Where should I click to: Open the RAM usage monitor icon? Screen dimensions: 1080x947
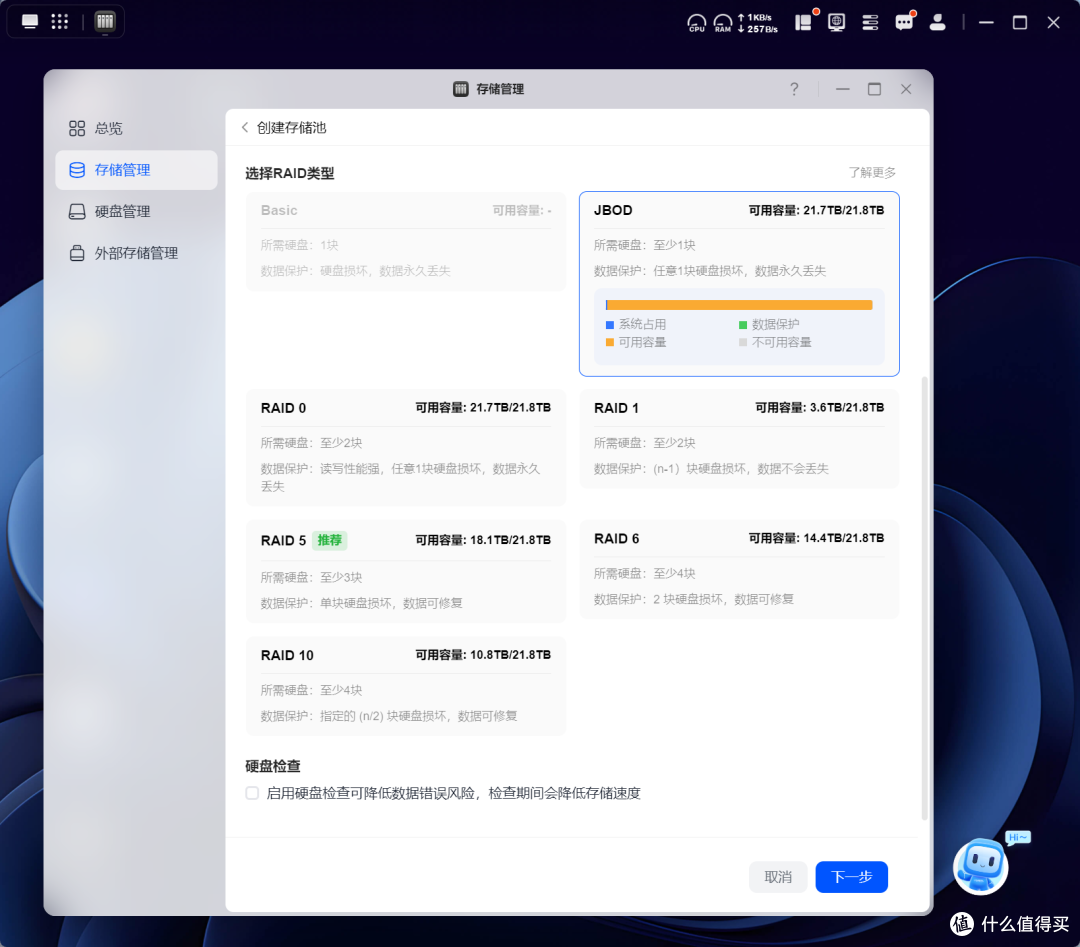tap(723, 23)
